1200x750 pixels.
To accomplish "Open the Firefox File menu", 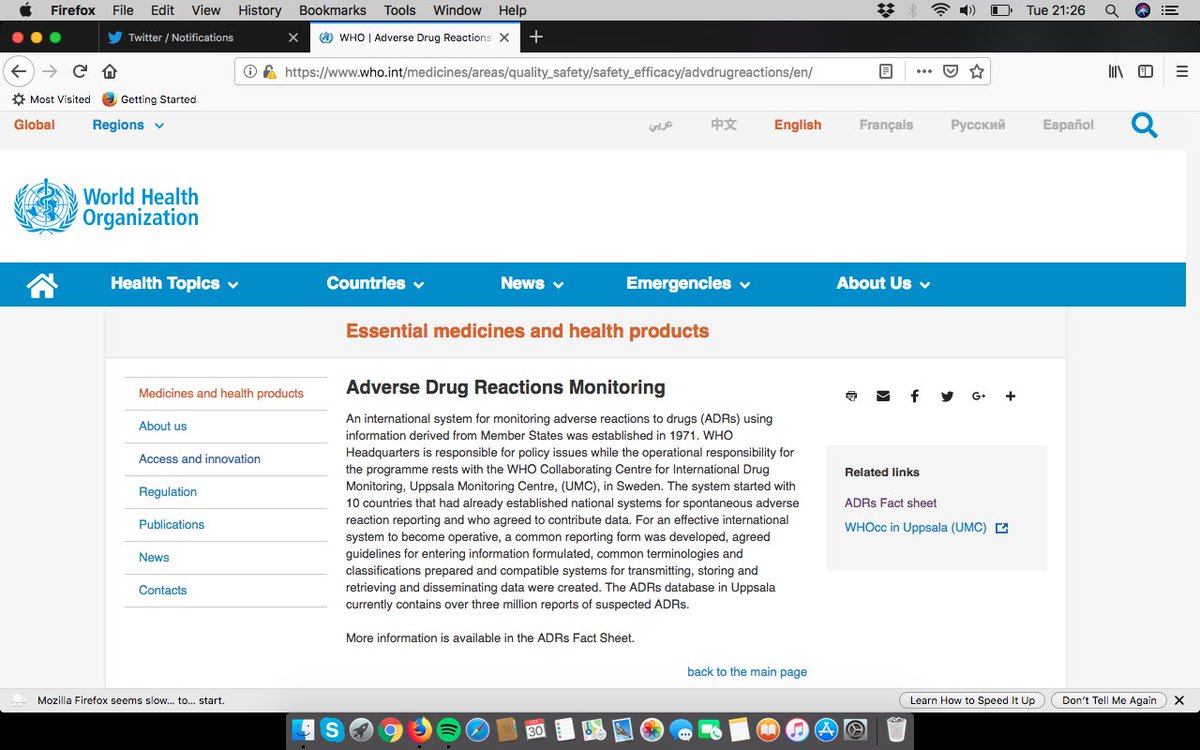I will coord(123,10).
